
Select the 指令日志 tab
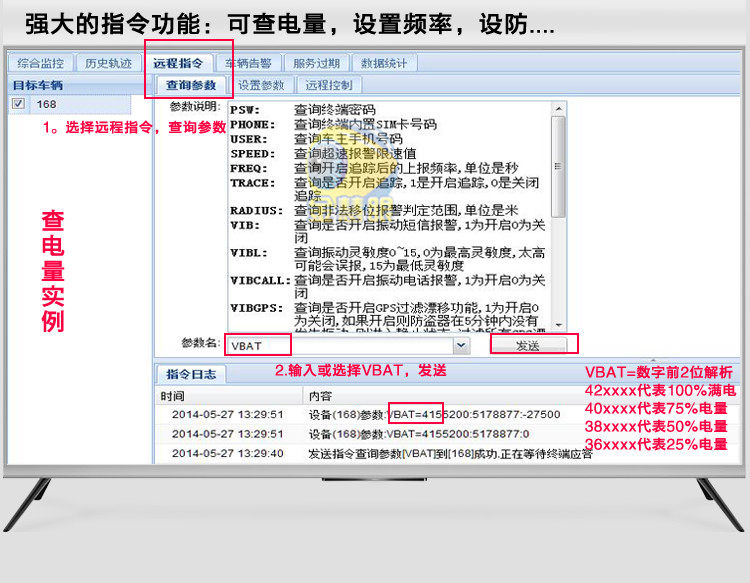[191, 374]
